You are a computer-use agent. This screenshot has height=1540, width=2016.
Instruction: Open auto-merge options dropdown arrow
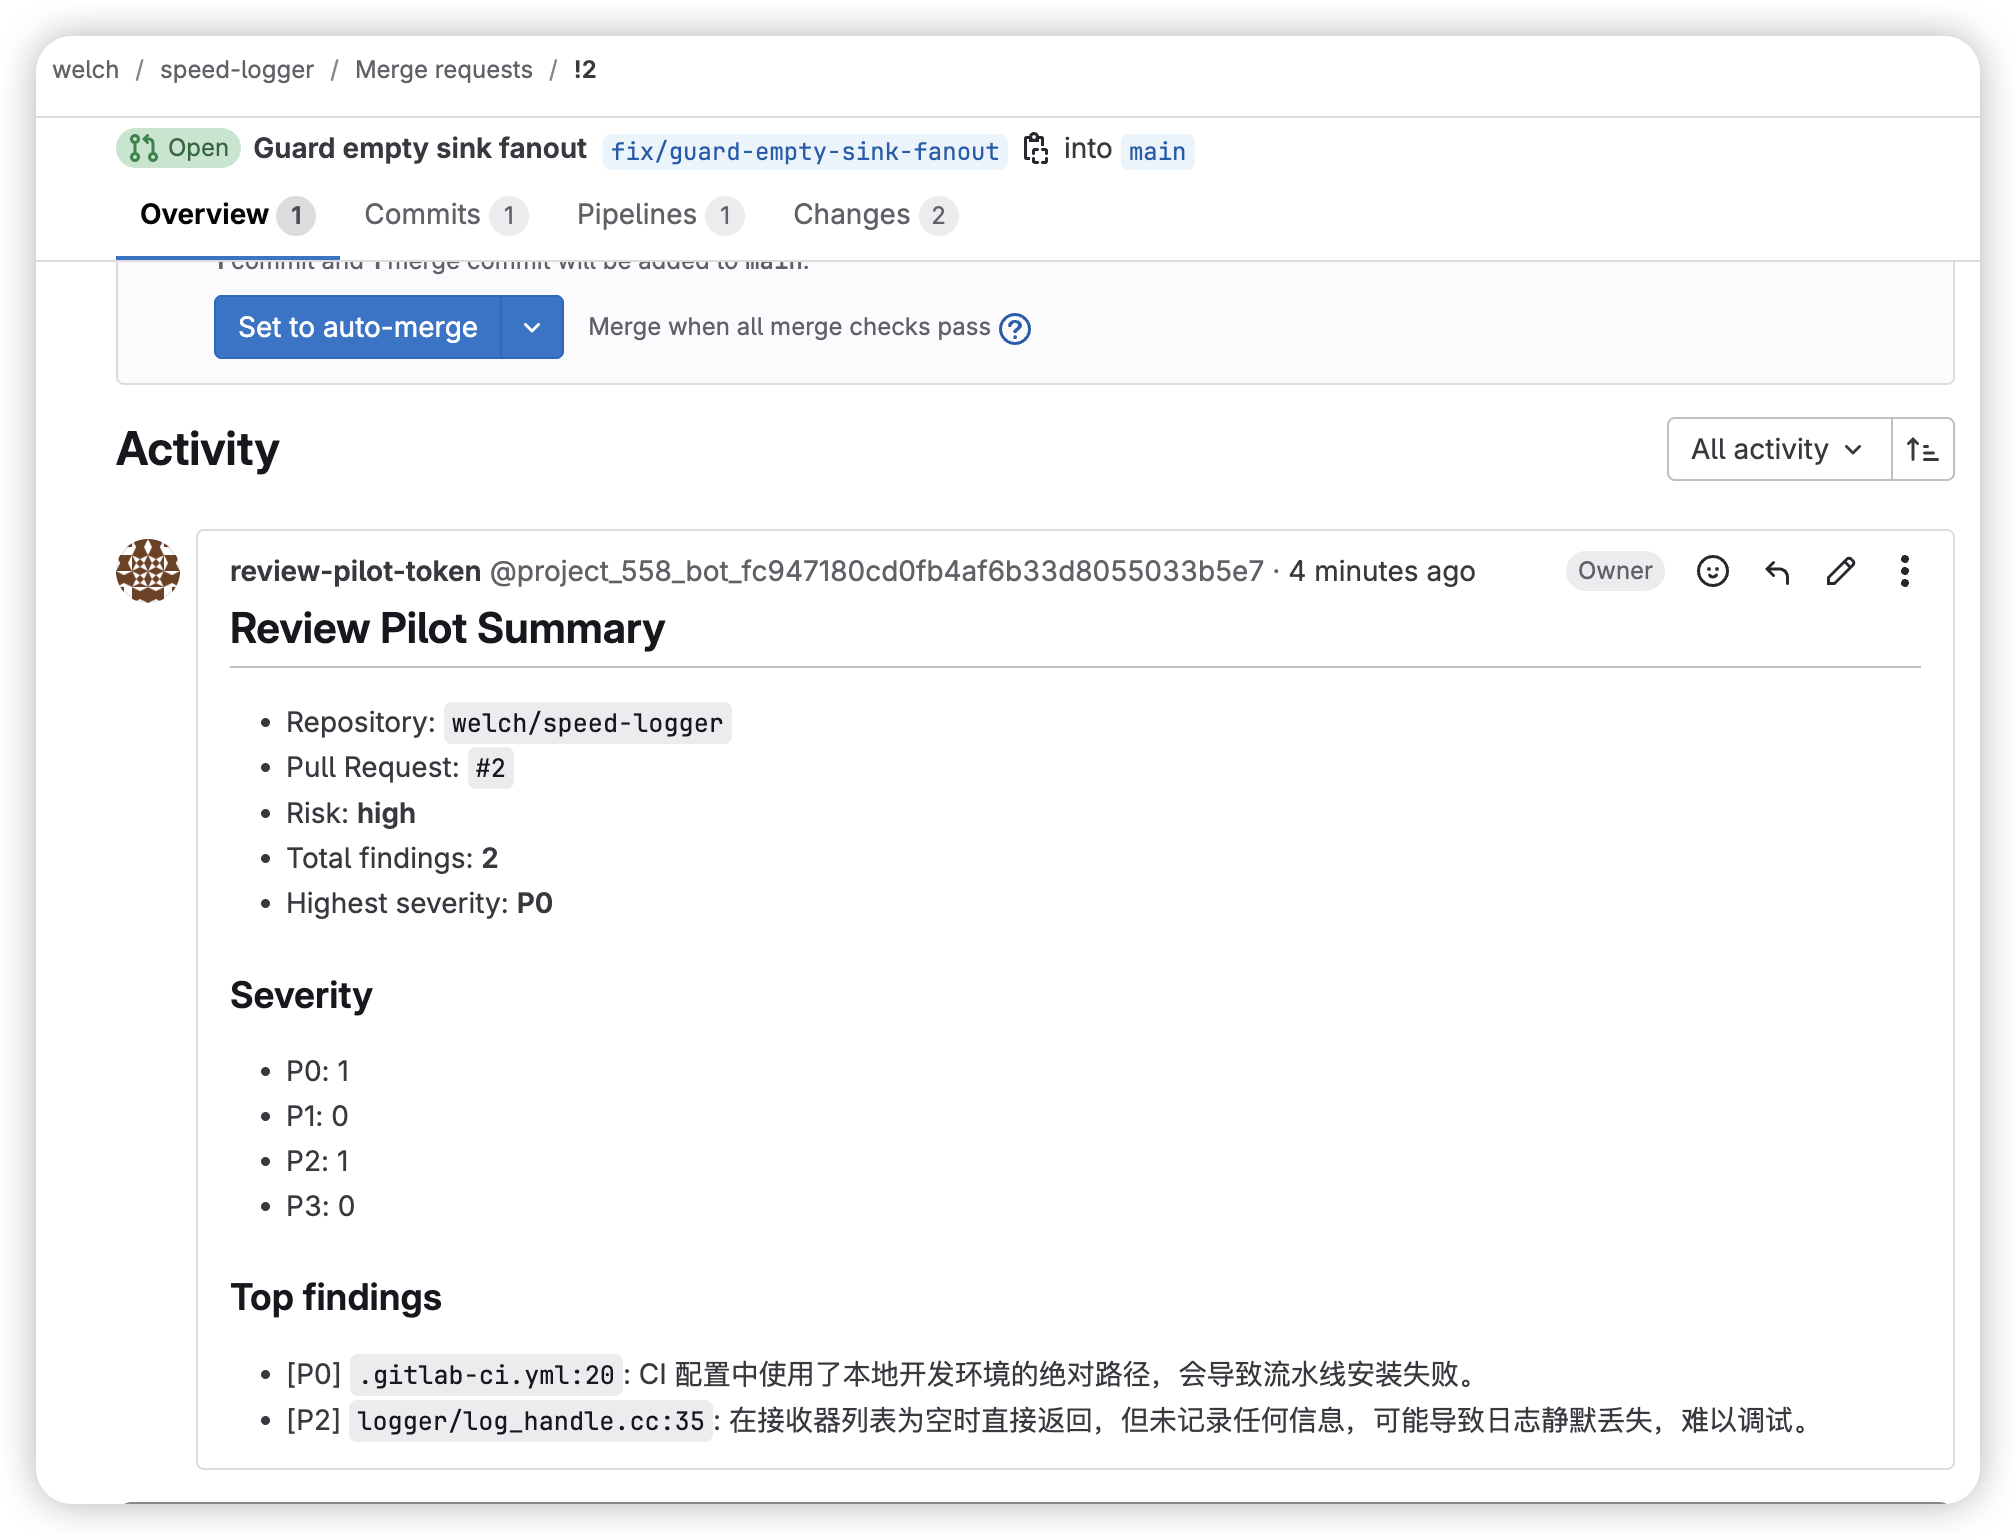pyautogui.click(x=532, y=327)
